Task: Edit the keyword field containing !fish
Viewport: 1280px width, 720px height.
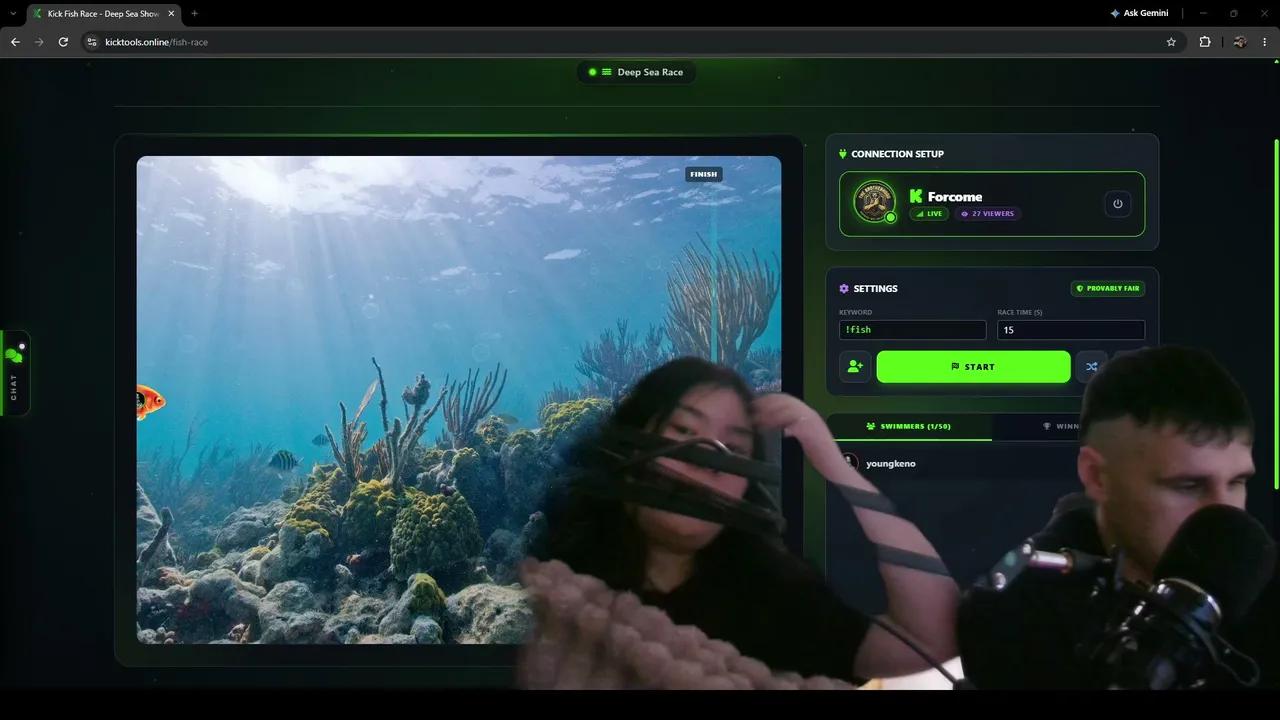Action: click(x=912, y=330)
